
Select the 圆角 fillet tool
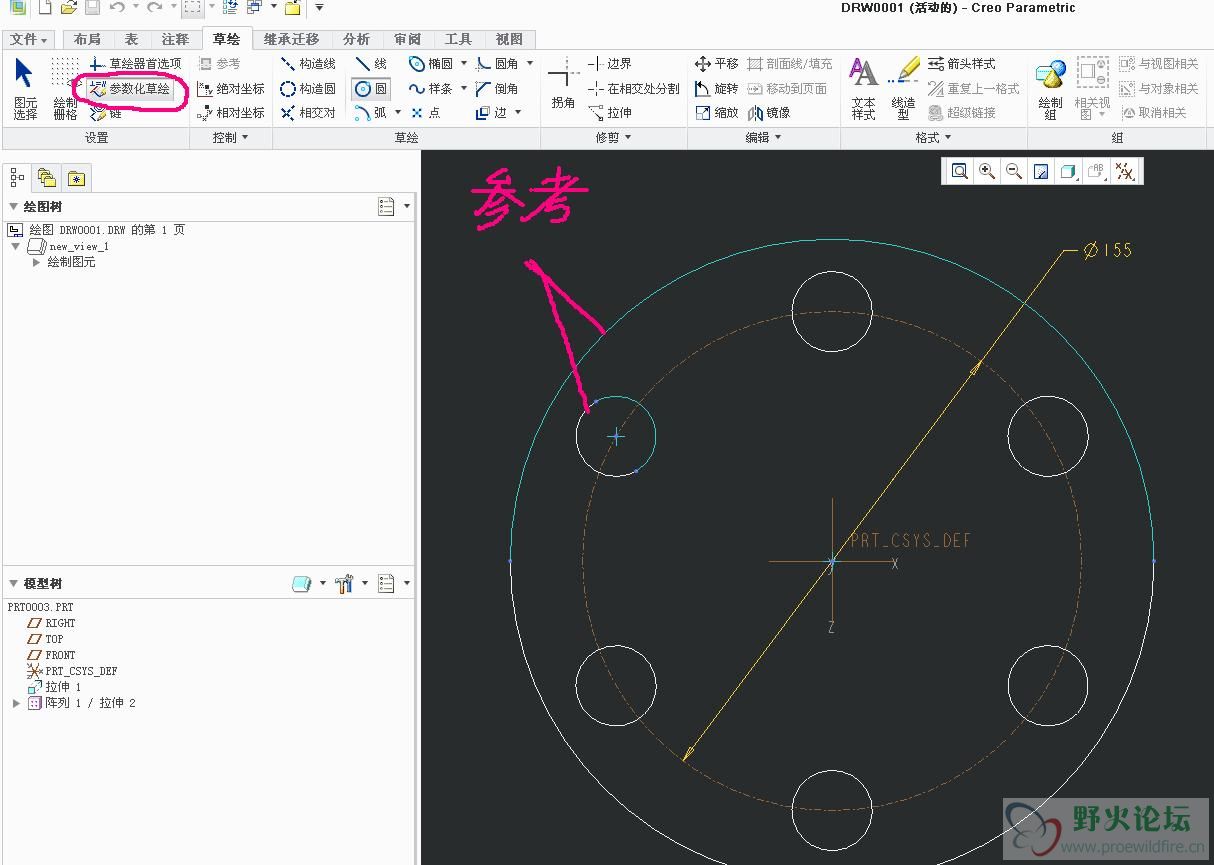pos(497,64)
